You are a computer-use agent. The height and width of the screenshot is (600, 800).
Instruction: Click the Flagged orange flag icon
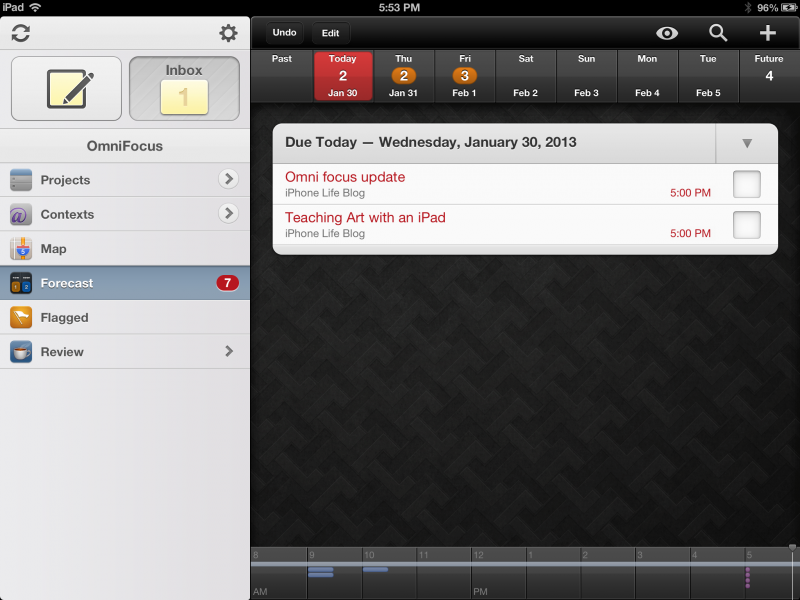pyautogui.click(x=21, y=317)
